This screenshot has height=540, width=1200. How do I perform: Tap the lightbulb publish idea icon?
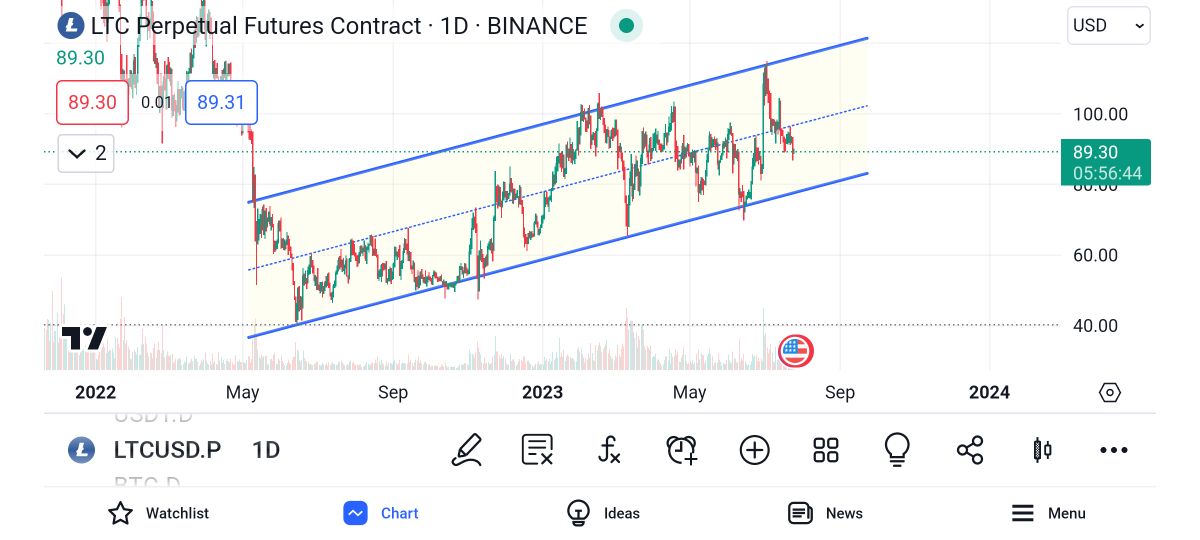897,450
